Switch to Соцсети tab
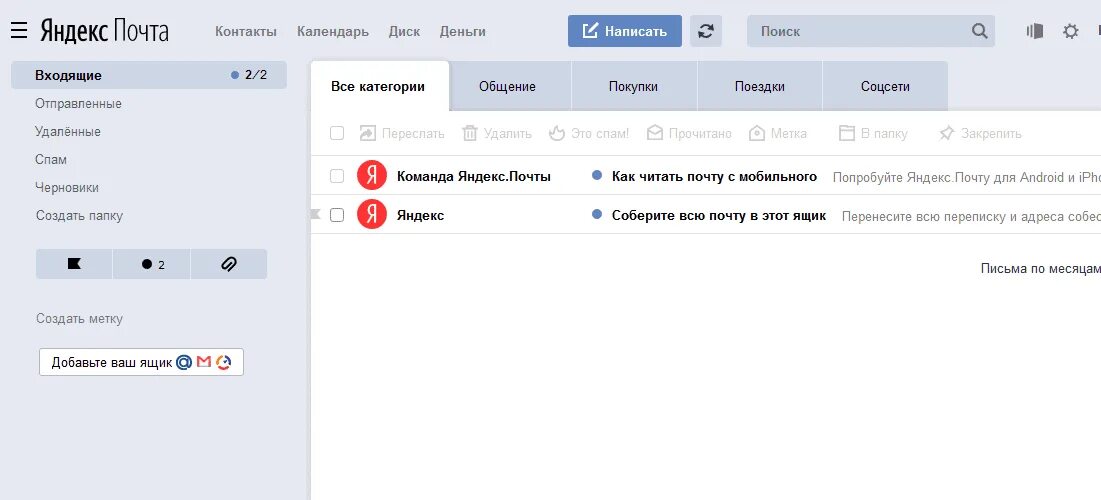Image resolution: width=1101 pixels, height=500 pixels. [885, 86]
